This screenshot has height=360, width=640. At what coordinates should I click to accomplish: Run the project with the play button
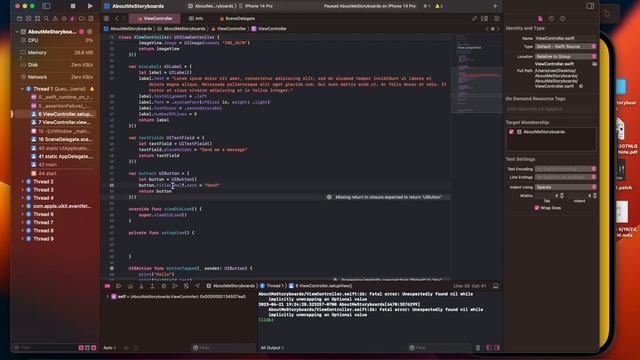[90, 6]
